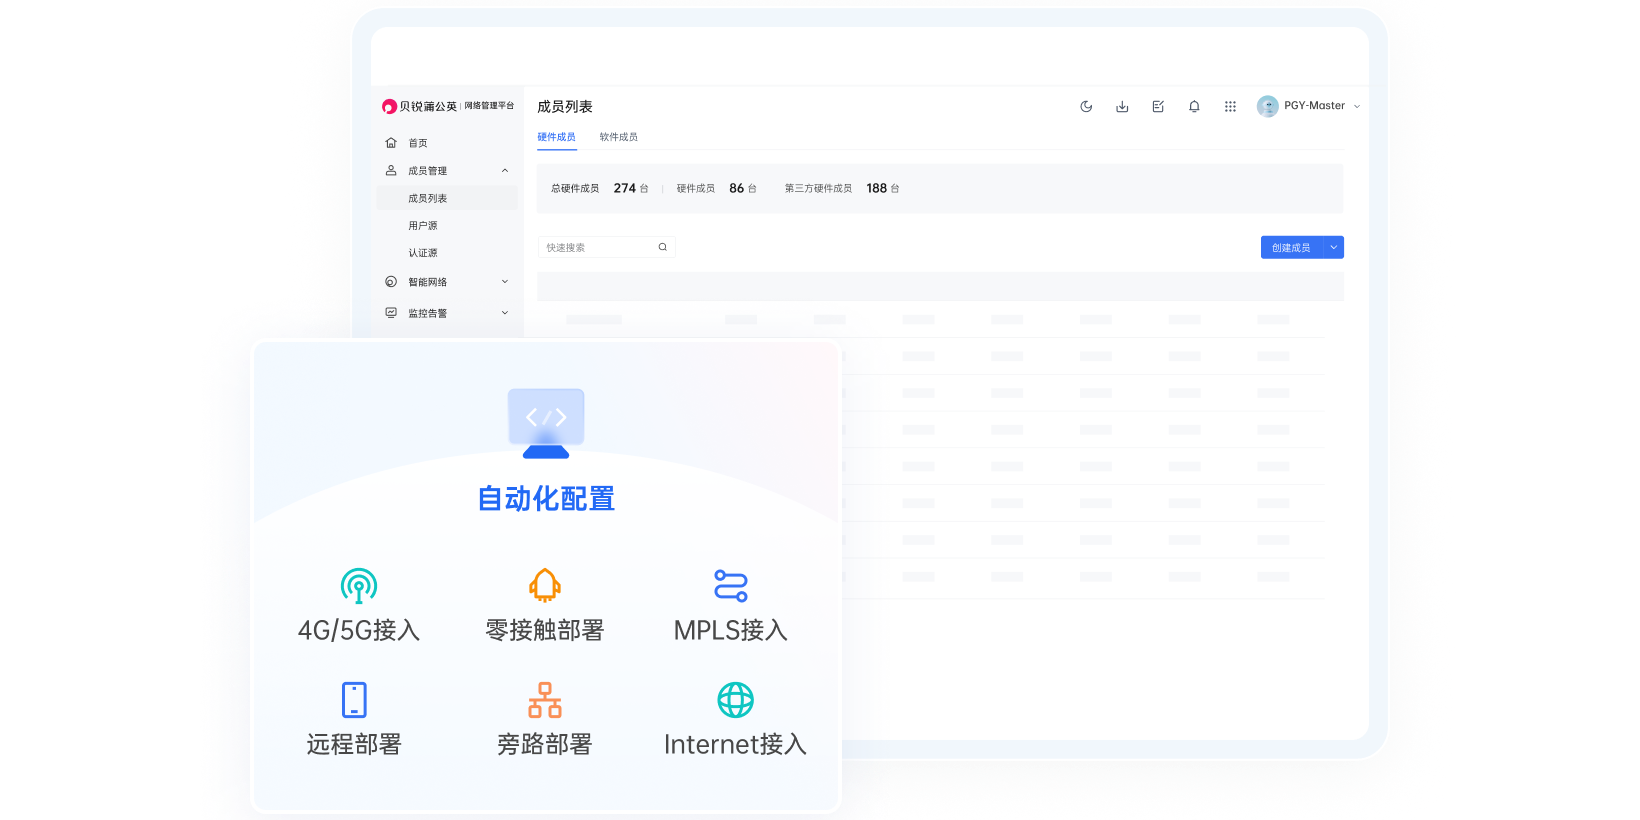Click the 旁路部署 network icon
Screen dimensions: 1640x820
tap(545, 700)
